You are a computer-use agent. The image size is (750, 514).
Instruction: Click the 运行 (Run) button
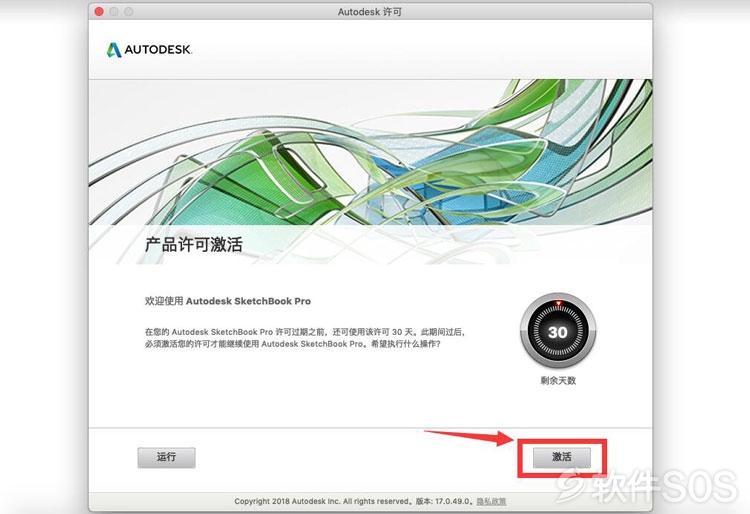pos(166,458)
